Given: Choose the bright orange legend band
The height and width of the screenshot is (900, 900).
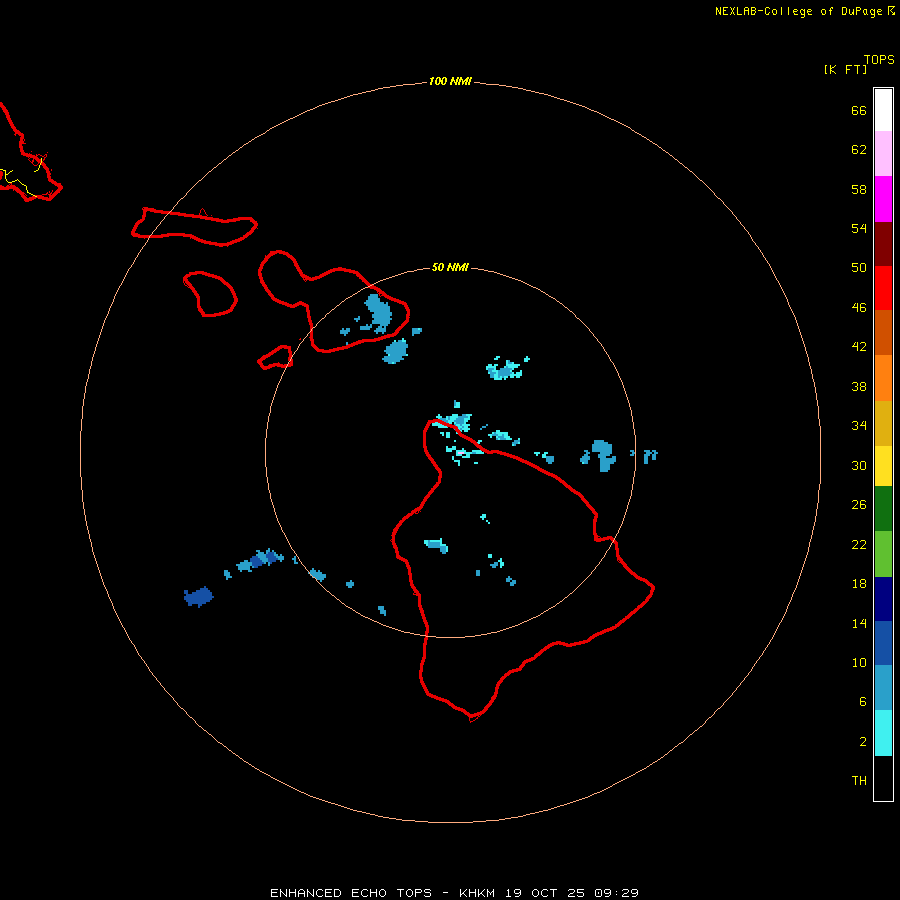Looking at the screenshot, I should point(883,378).
